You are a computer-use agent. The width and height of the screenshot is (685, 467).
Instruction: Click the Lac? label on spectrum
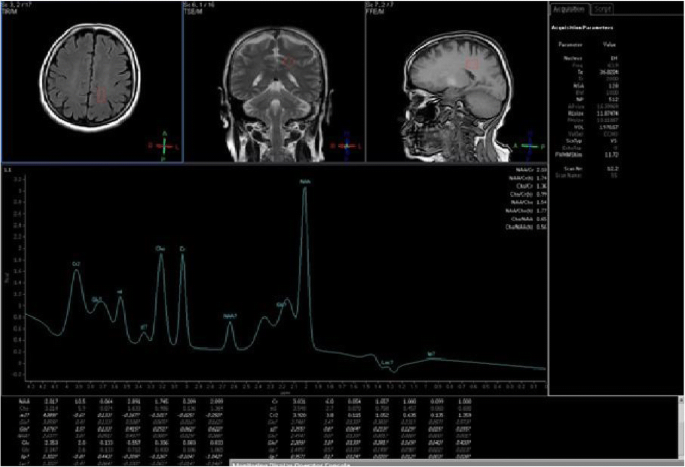pyautogui.click(x=387, y=362)
